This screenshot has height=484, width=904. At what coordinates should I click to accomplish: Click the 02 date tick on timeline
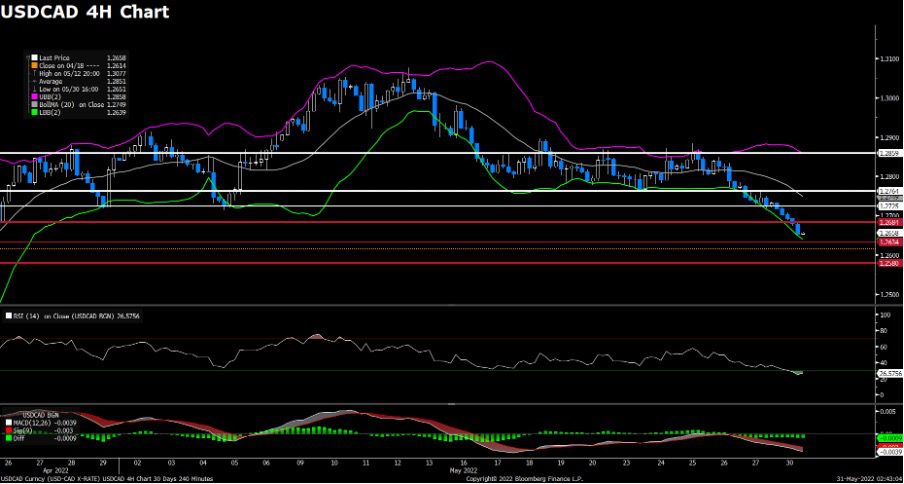[x=139, y=463]
